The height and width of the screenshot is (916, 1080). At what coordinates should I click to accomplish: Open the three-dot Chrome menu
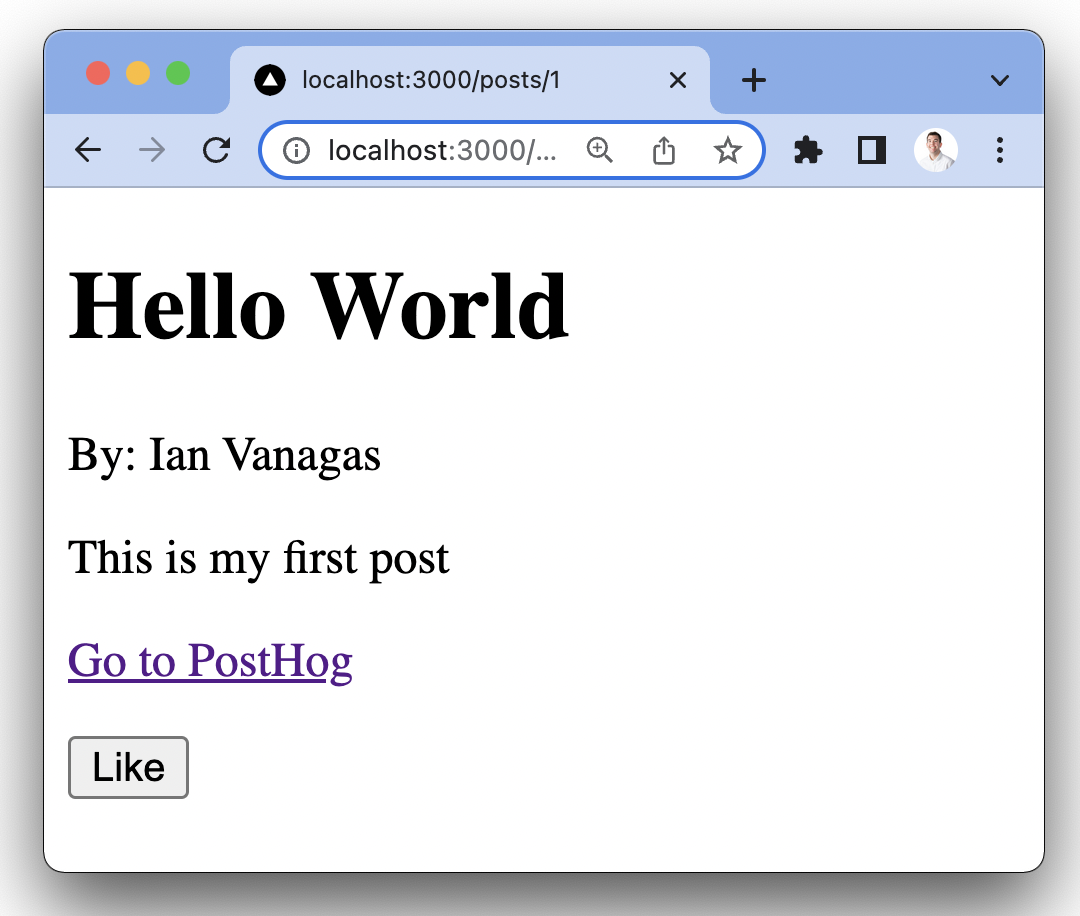pos(1000,150)
